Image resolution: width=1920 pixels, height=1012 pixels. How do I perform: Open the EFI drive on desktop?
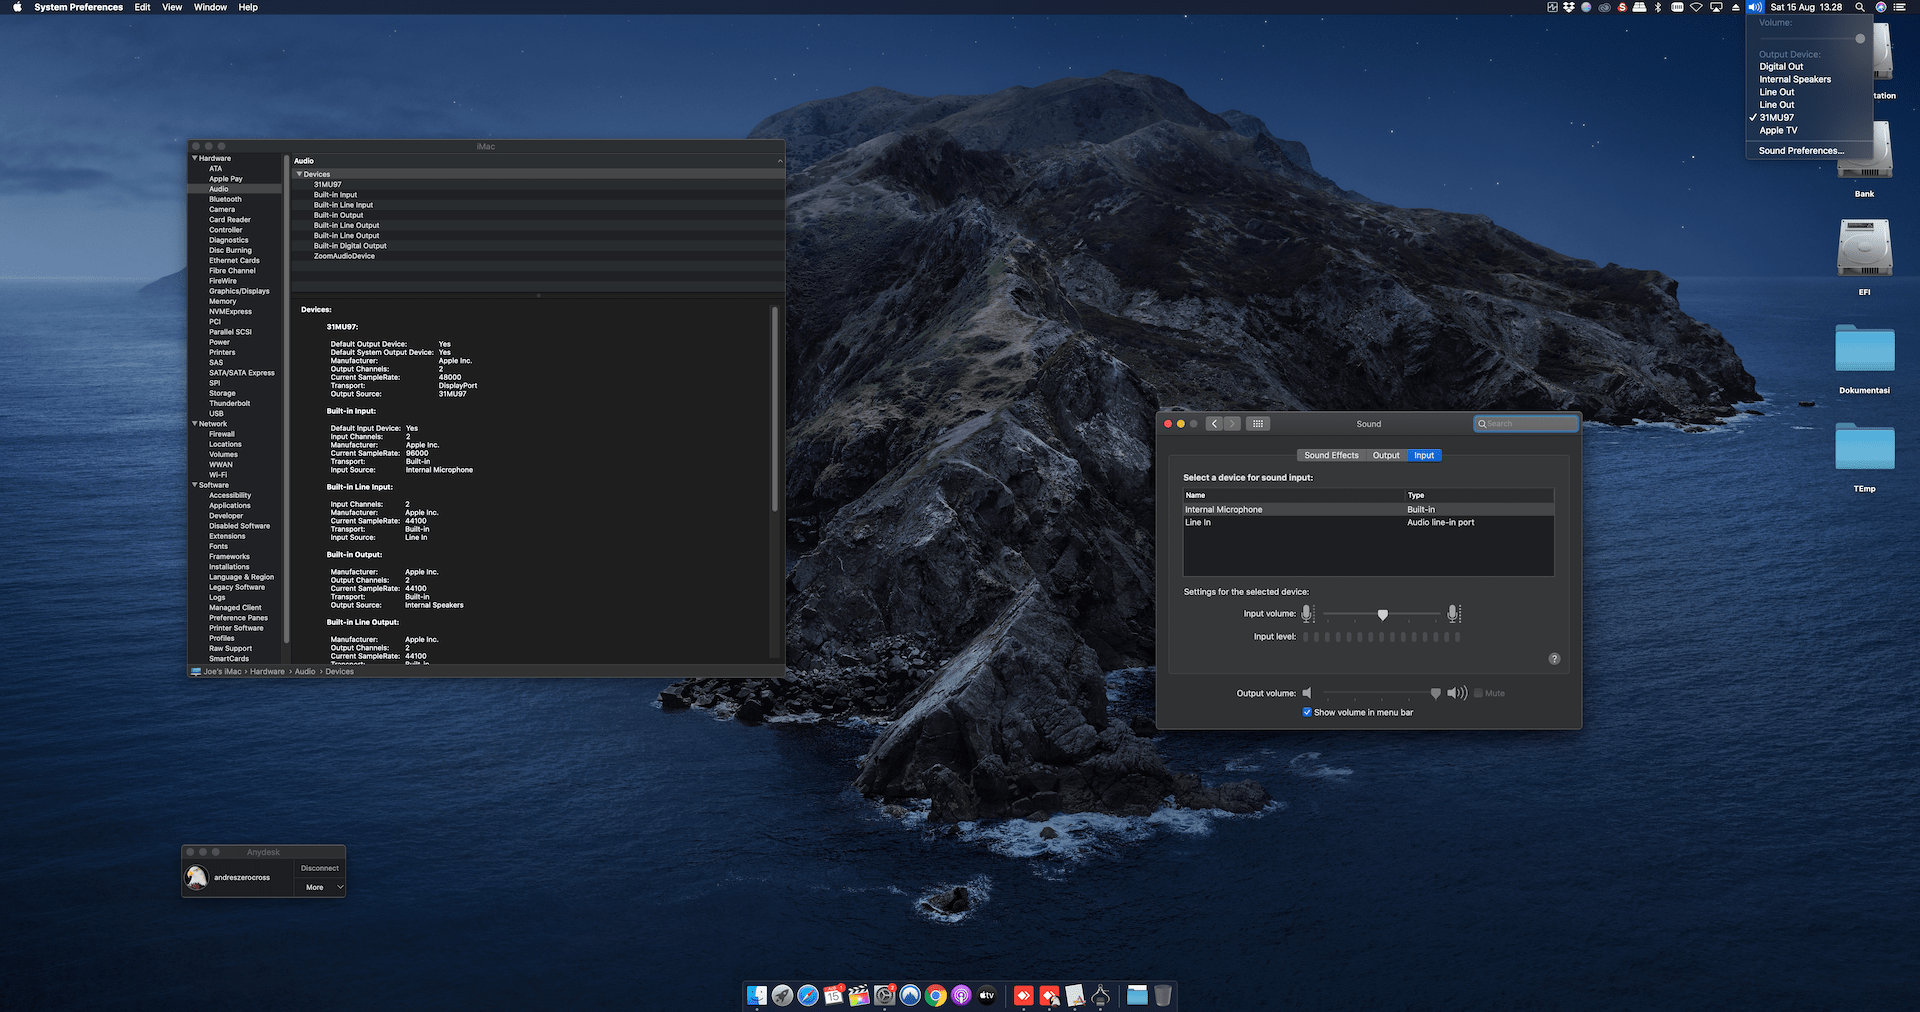pos(1864,249)
